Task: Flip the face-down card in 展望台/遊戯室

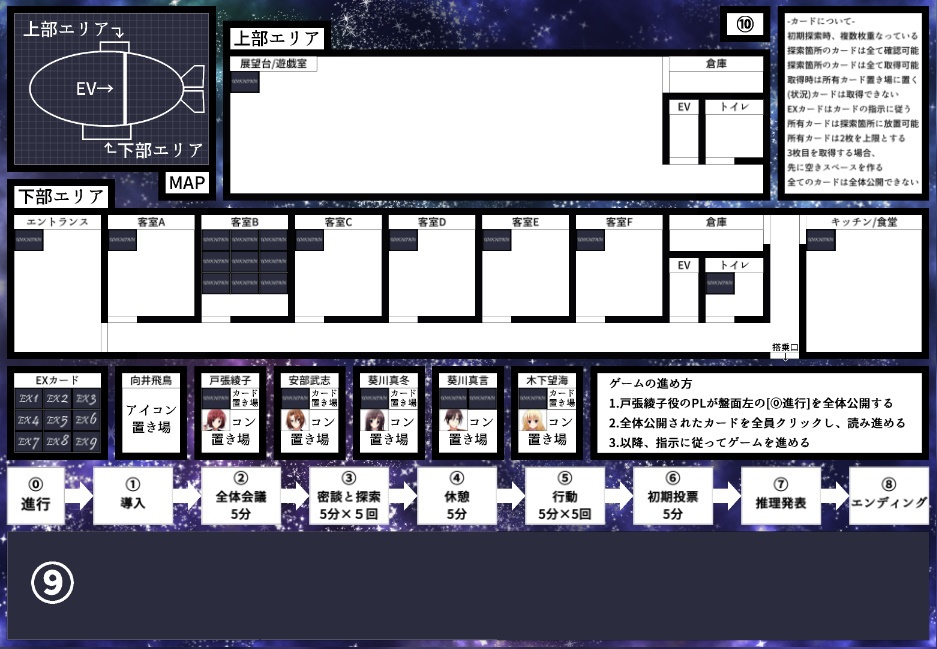Action: point(243,81)
